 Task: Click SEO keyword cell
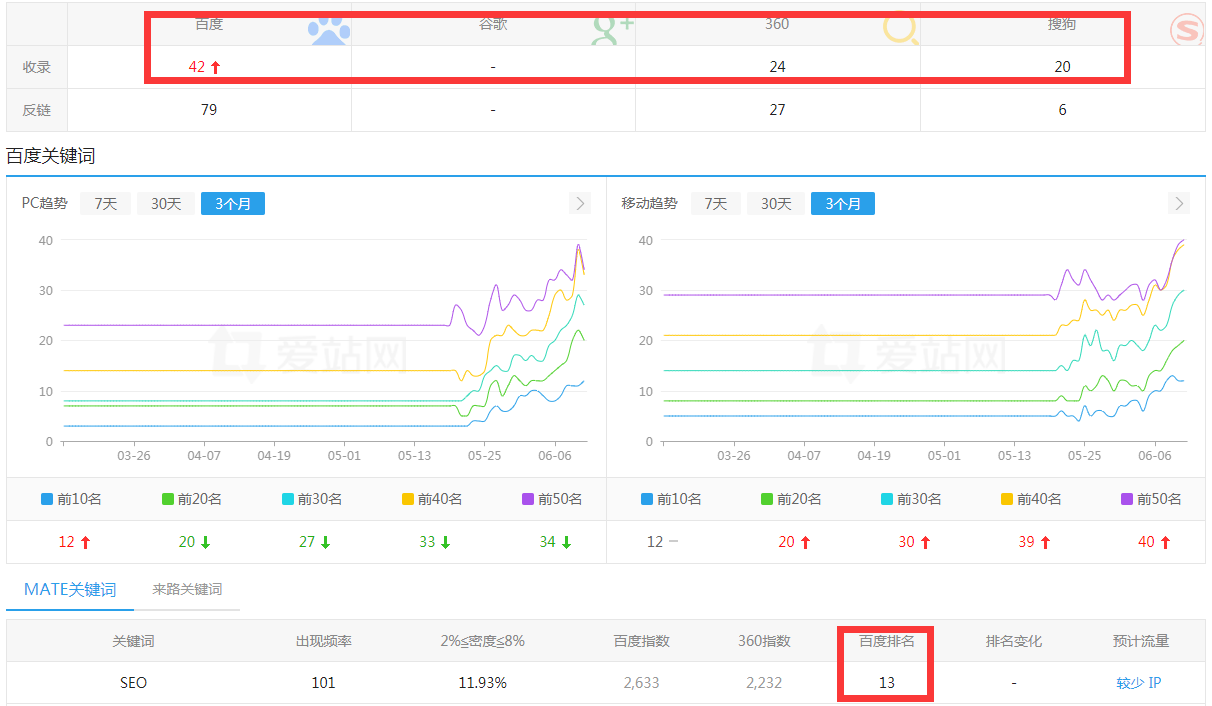[x=133, y=683]
